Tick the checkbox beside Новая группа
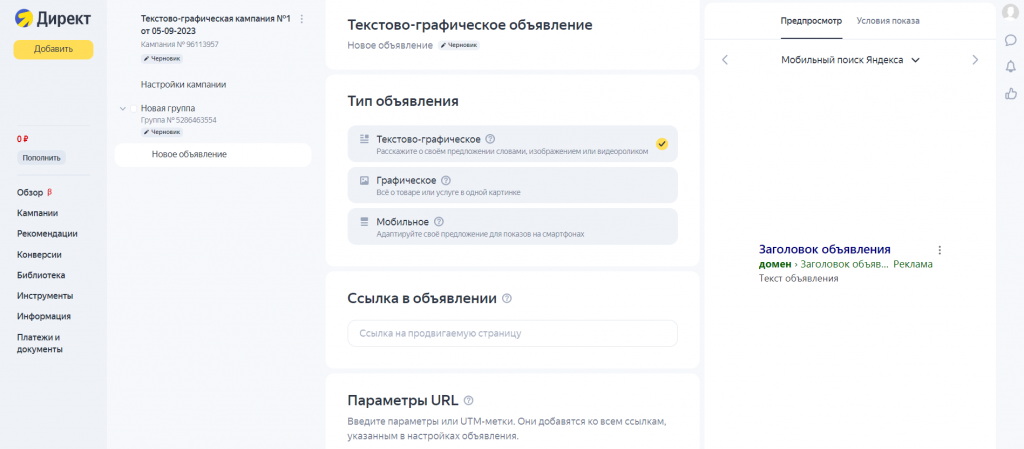1024x449 pixels. [134, 108]
